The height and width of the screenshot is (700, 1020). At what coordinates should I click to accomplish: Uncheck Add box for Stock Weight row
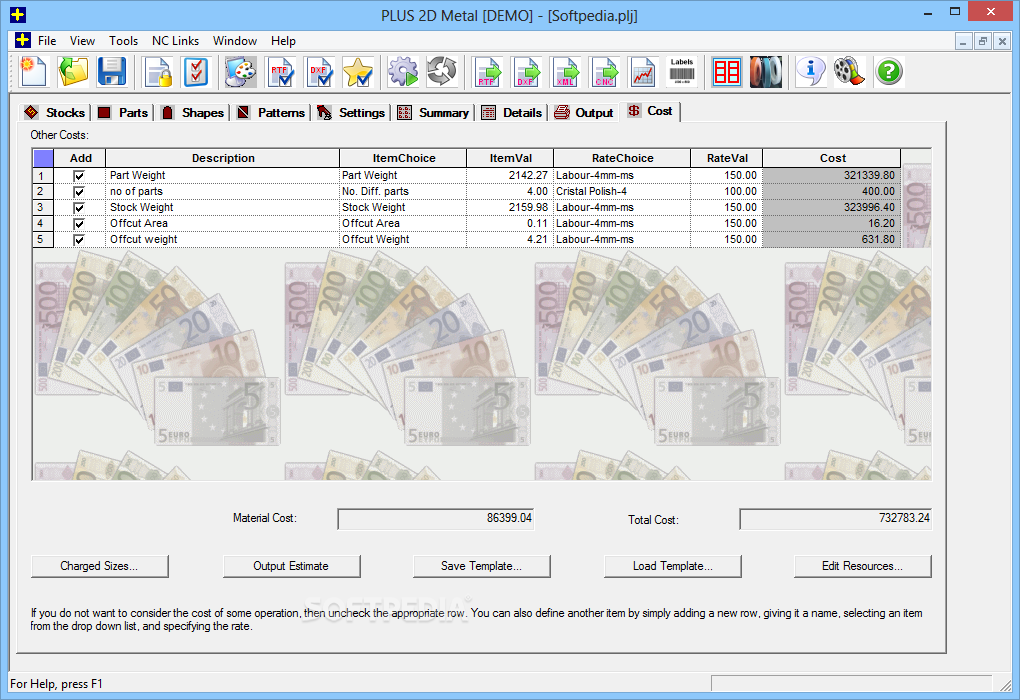click(x=79, y=208)
